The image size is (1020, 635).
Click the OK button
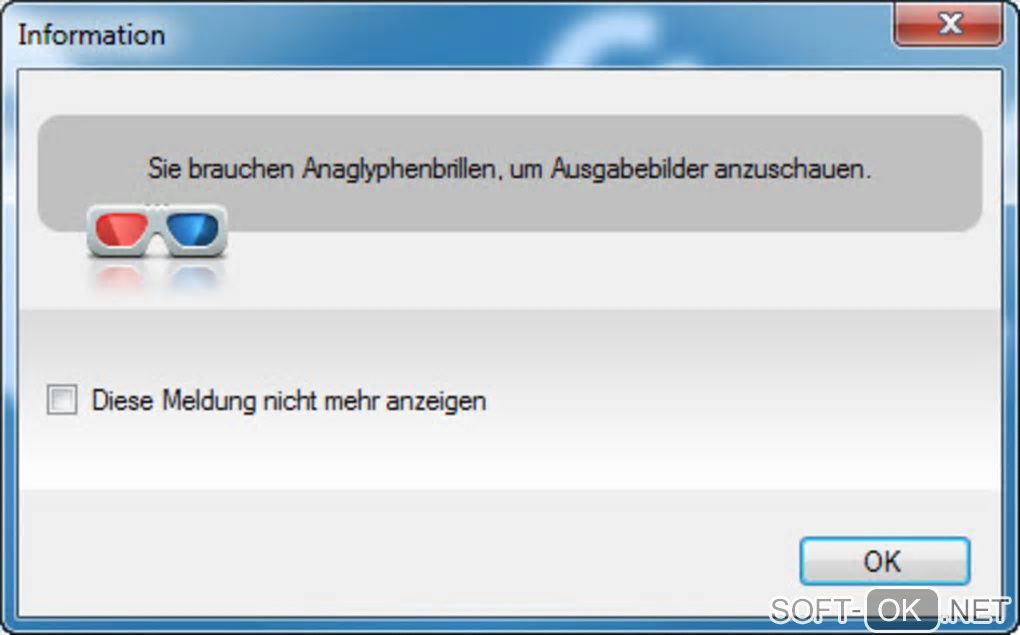pos(885,561)
